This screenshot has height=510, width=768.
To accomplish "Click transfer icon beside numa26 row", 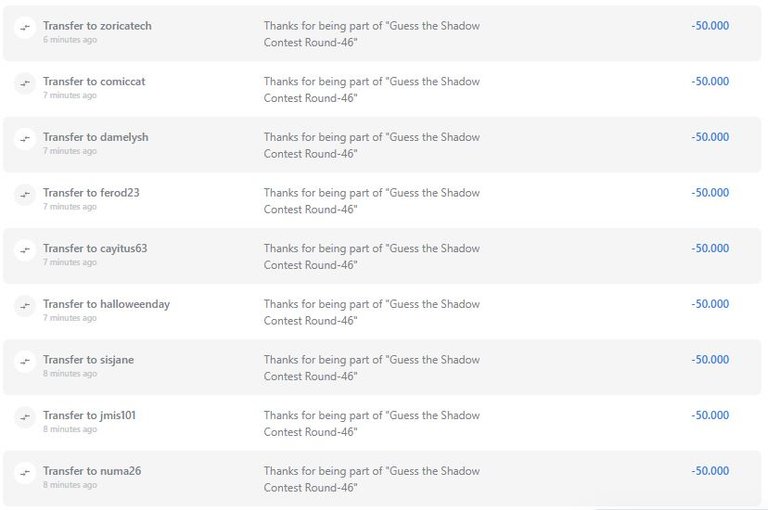I will click(x=25, y=473).
